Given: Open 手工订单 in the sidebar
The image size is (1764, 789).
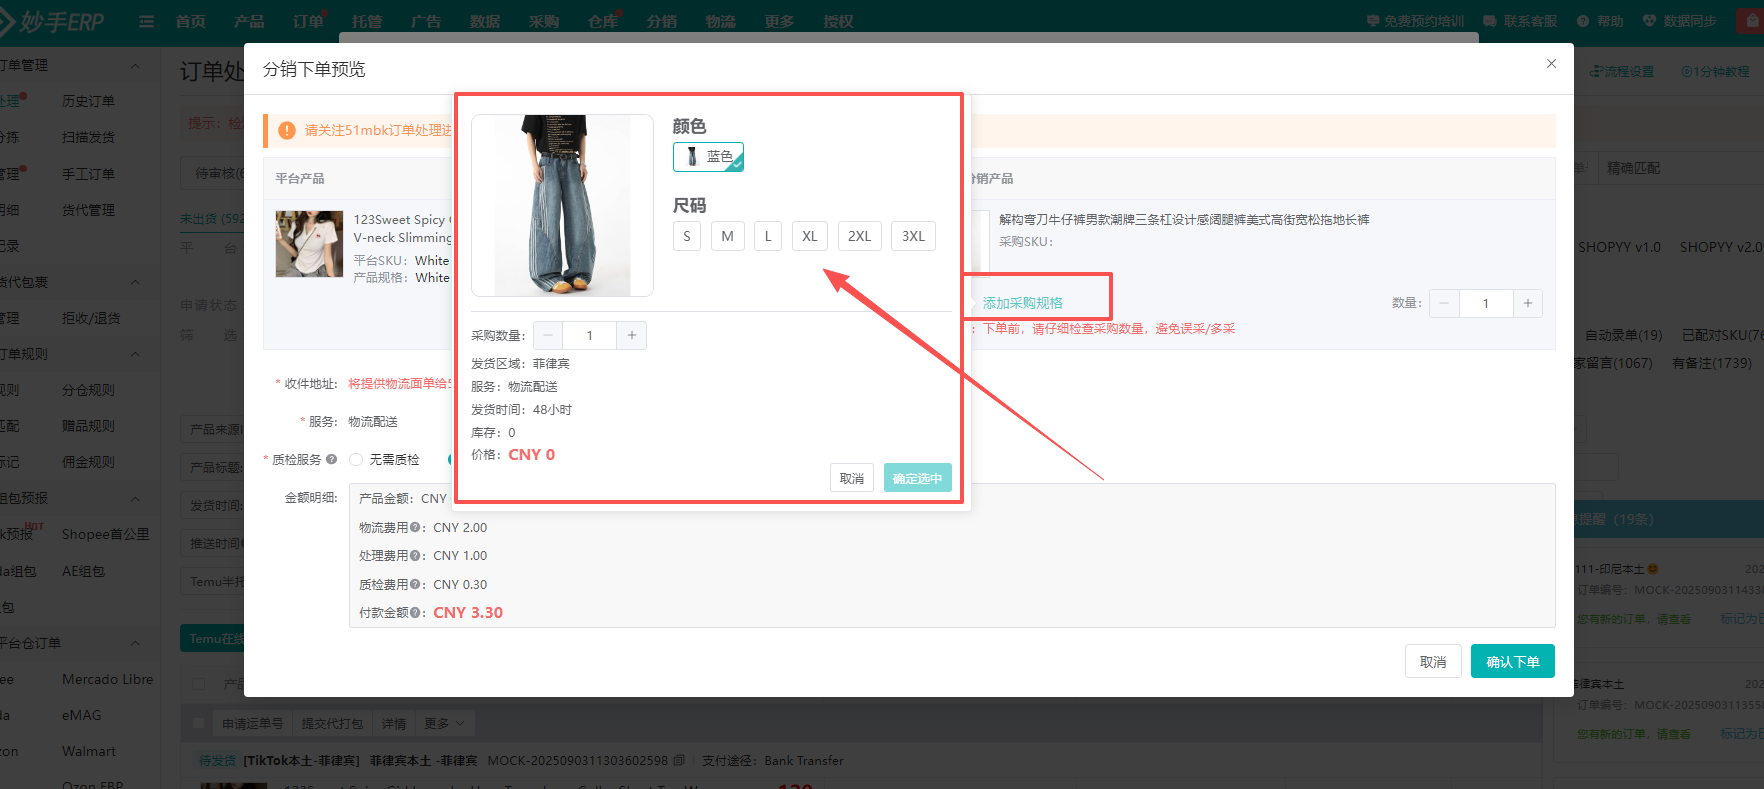Looking at the screenshot, I should coord(88,174).
